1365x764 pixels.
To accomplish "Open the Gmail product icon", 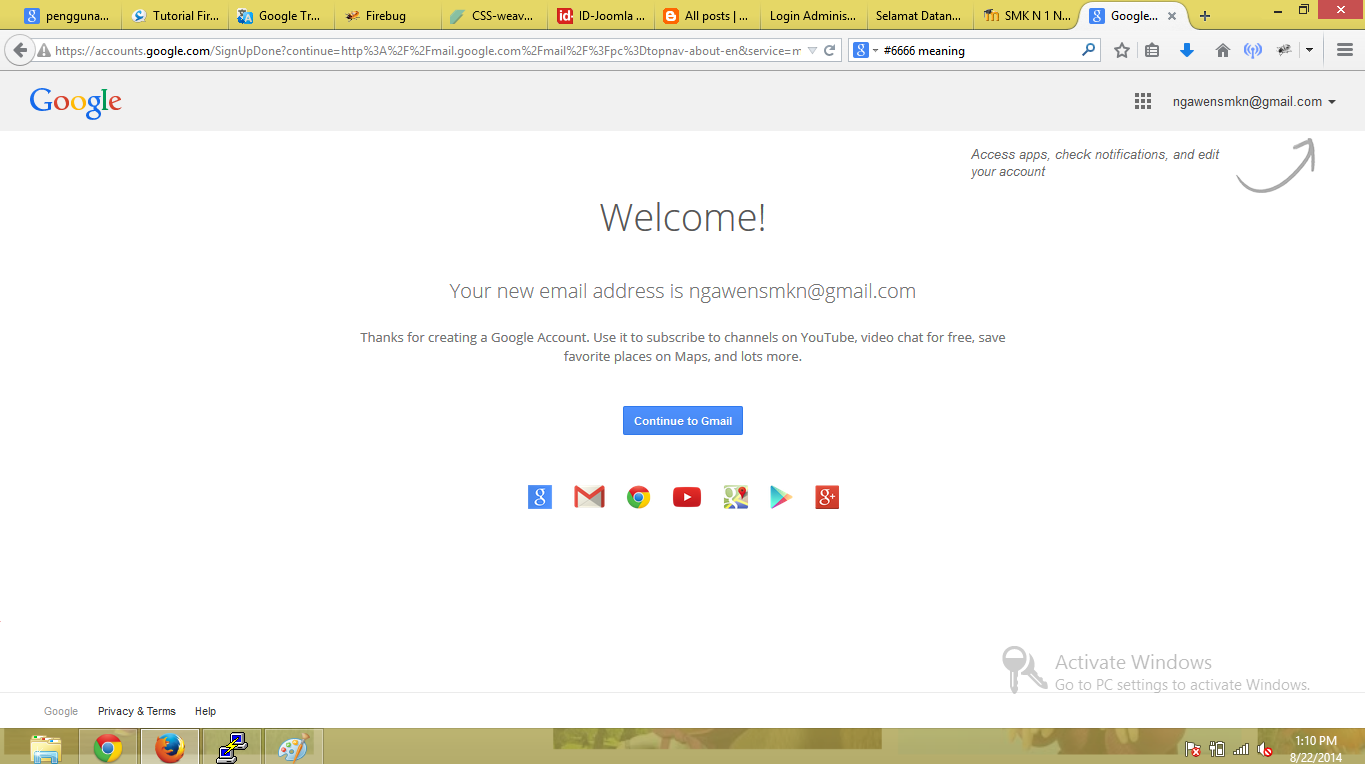I will click(589, 497).
